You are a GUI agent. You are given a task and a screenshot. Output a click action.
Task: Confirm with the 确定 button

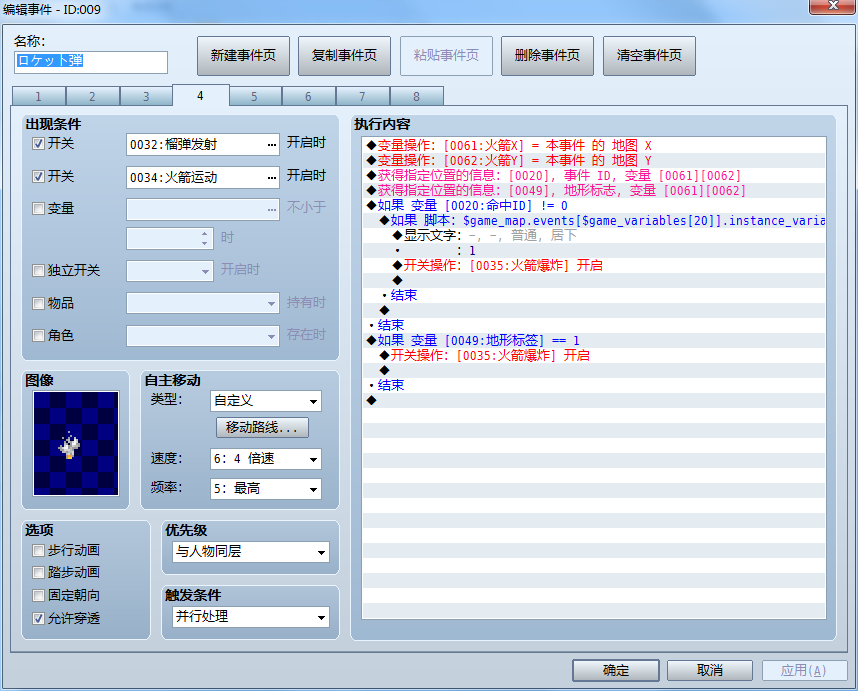pos(616,670)
